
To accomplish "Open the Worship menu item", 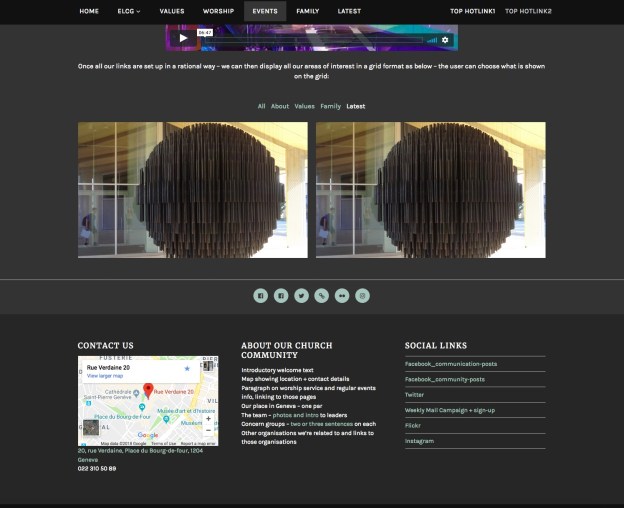I will (218, 11).
